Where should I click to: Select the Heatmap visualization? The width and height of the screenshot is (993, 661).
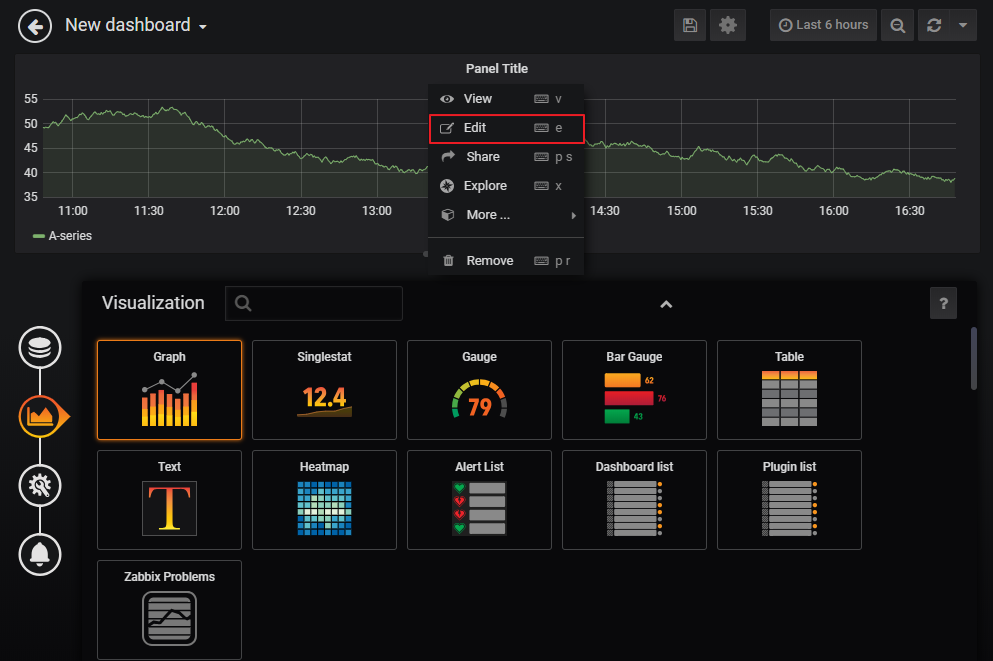click(324, 500)
